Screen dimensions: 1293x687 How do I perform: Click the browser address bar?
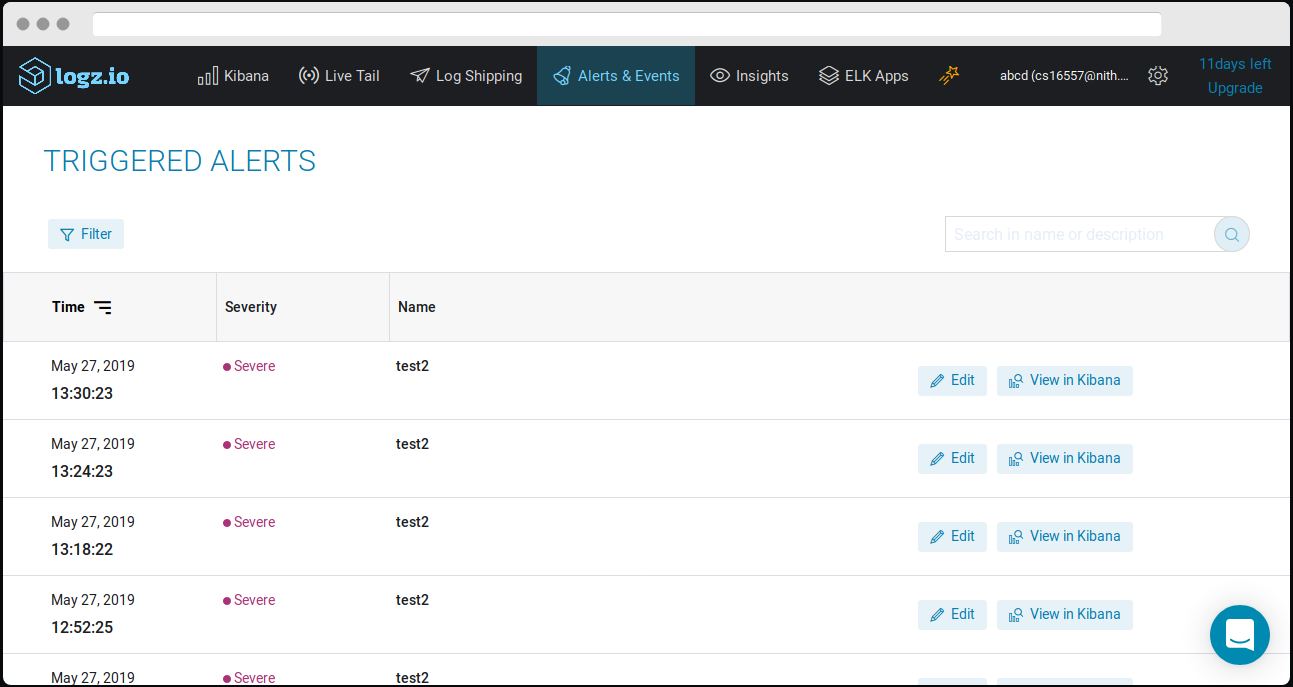627,24
